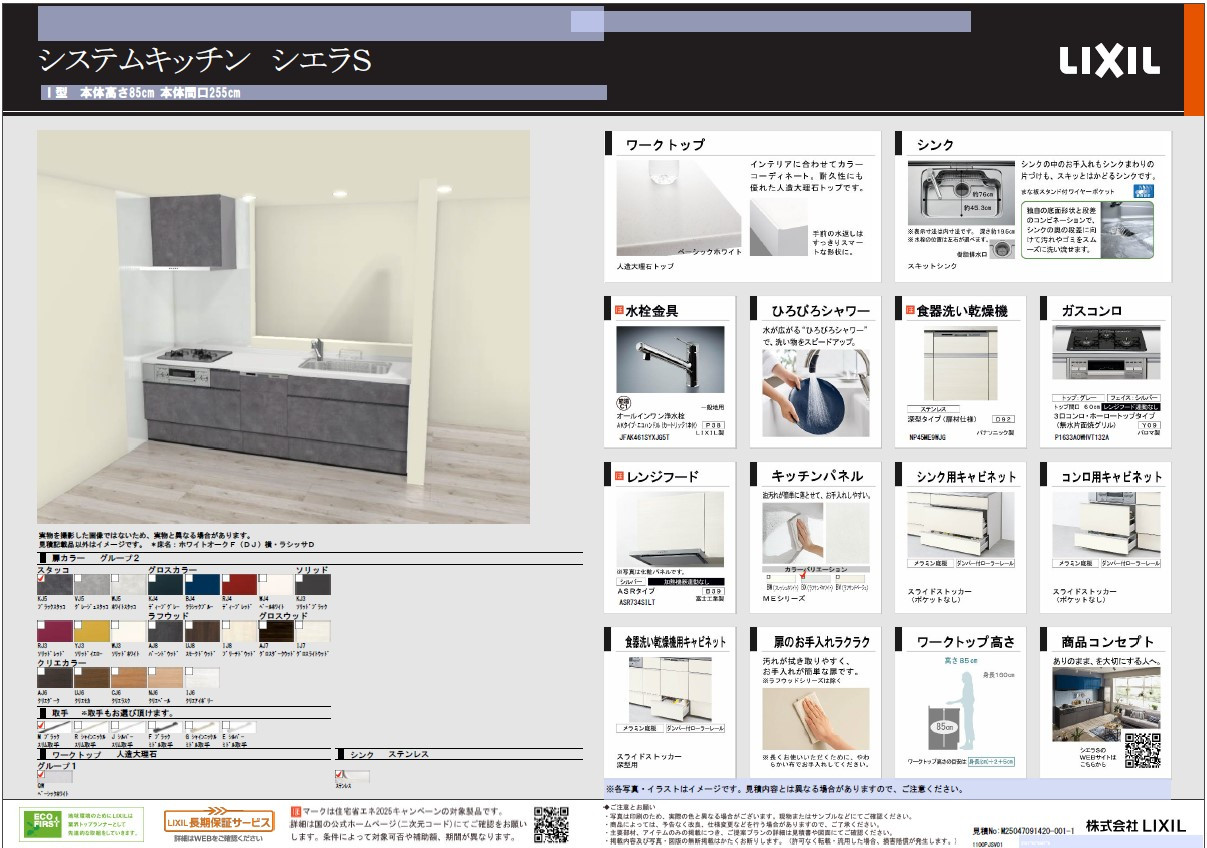Click the orange mark beside 食器洗い乾燥機 heading
The image size is (1207, 848).
(x=909, y=311)
